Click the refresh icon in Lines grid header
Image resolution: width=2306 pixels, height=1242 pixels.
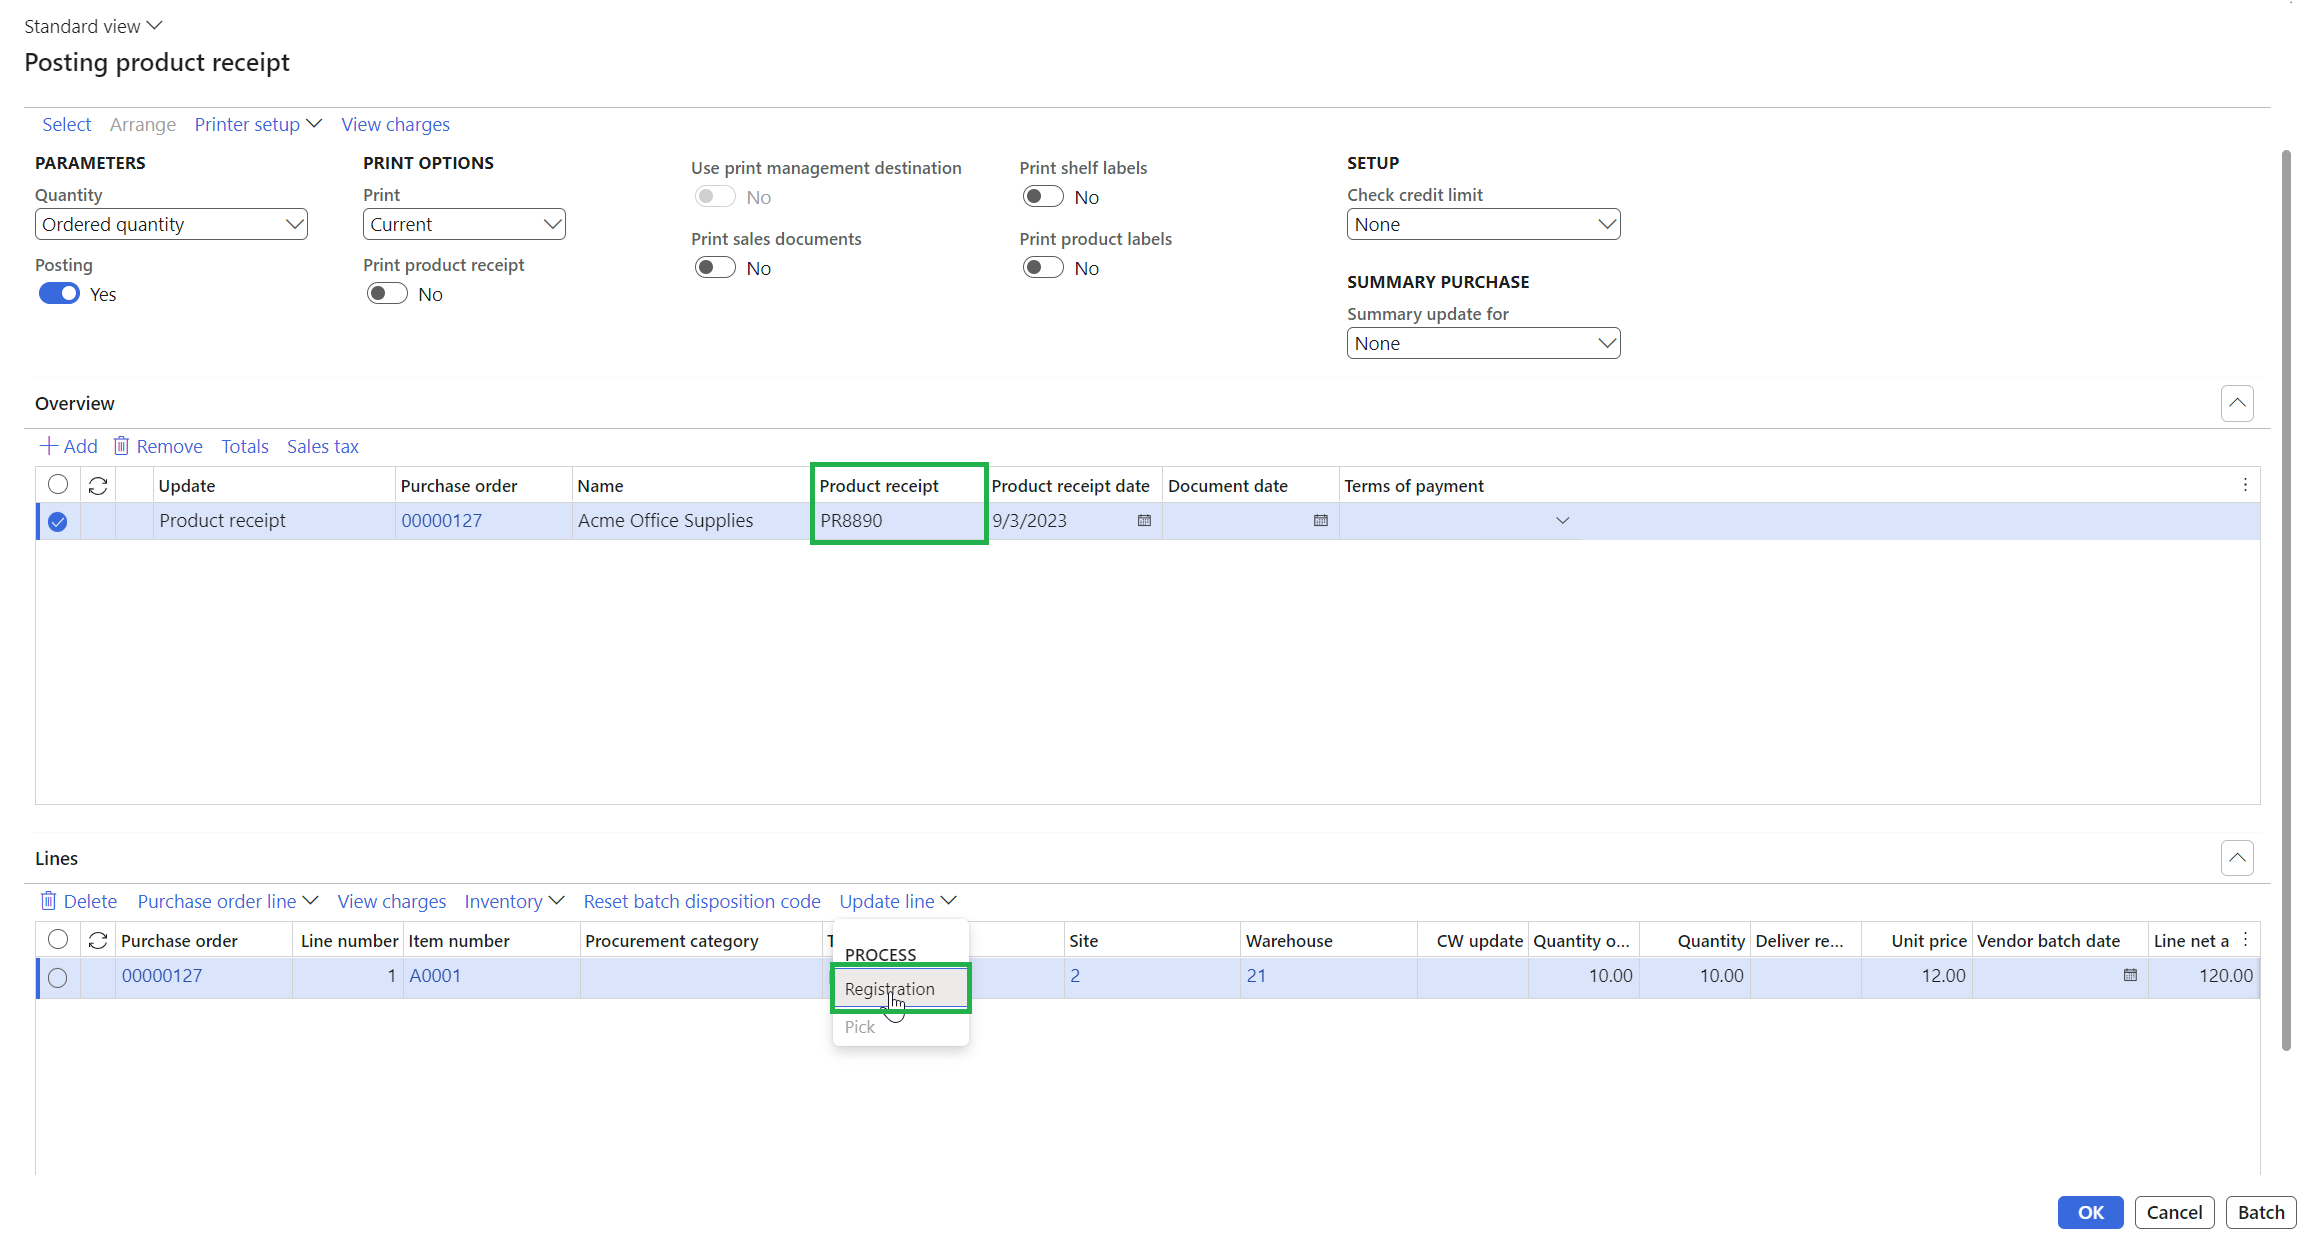(x=98, y=940)
